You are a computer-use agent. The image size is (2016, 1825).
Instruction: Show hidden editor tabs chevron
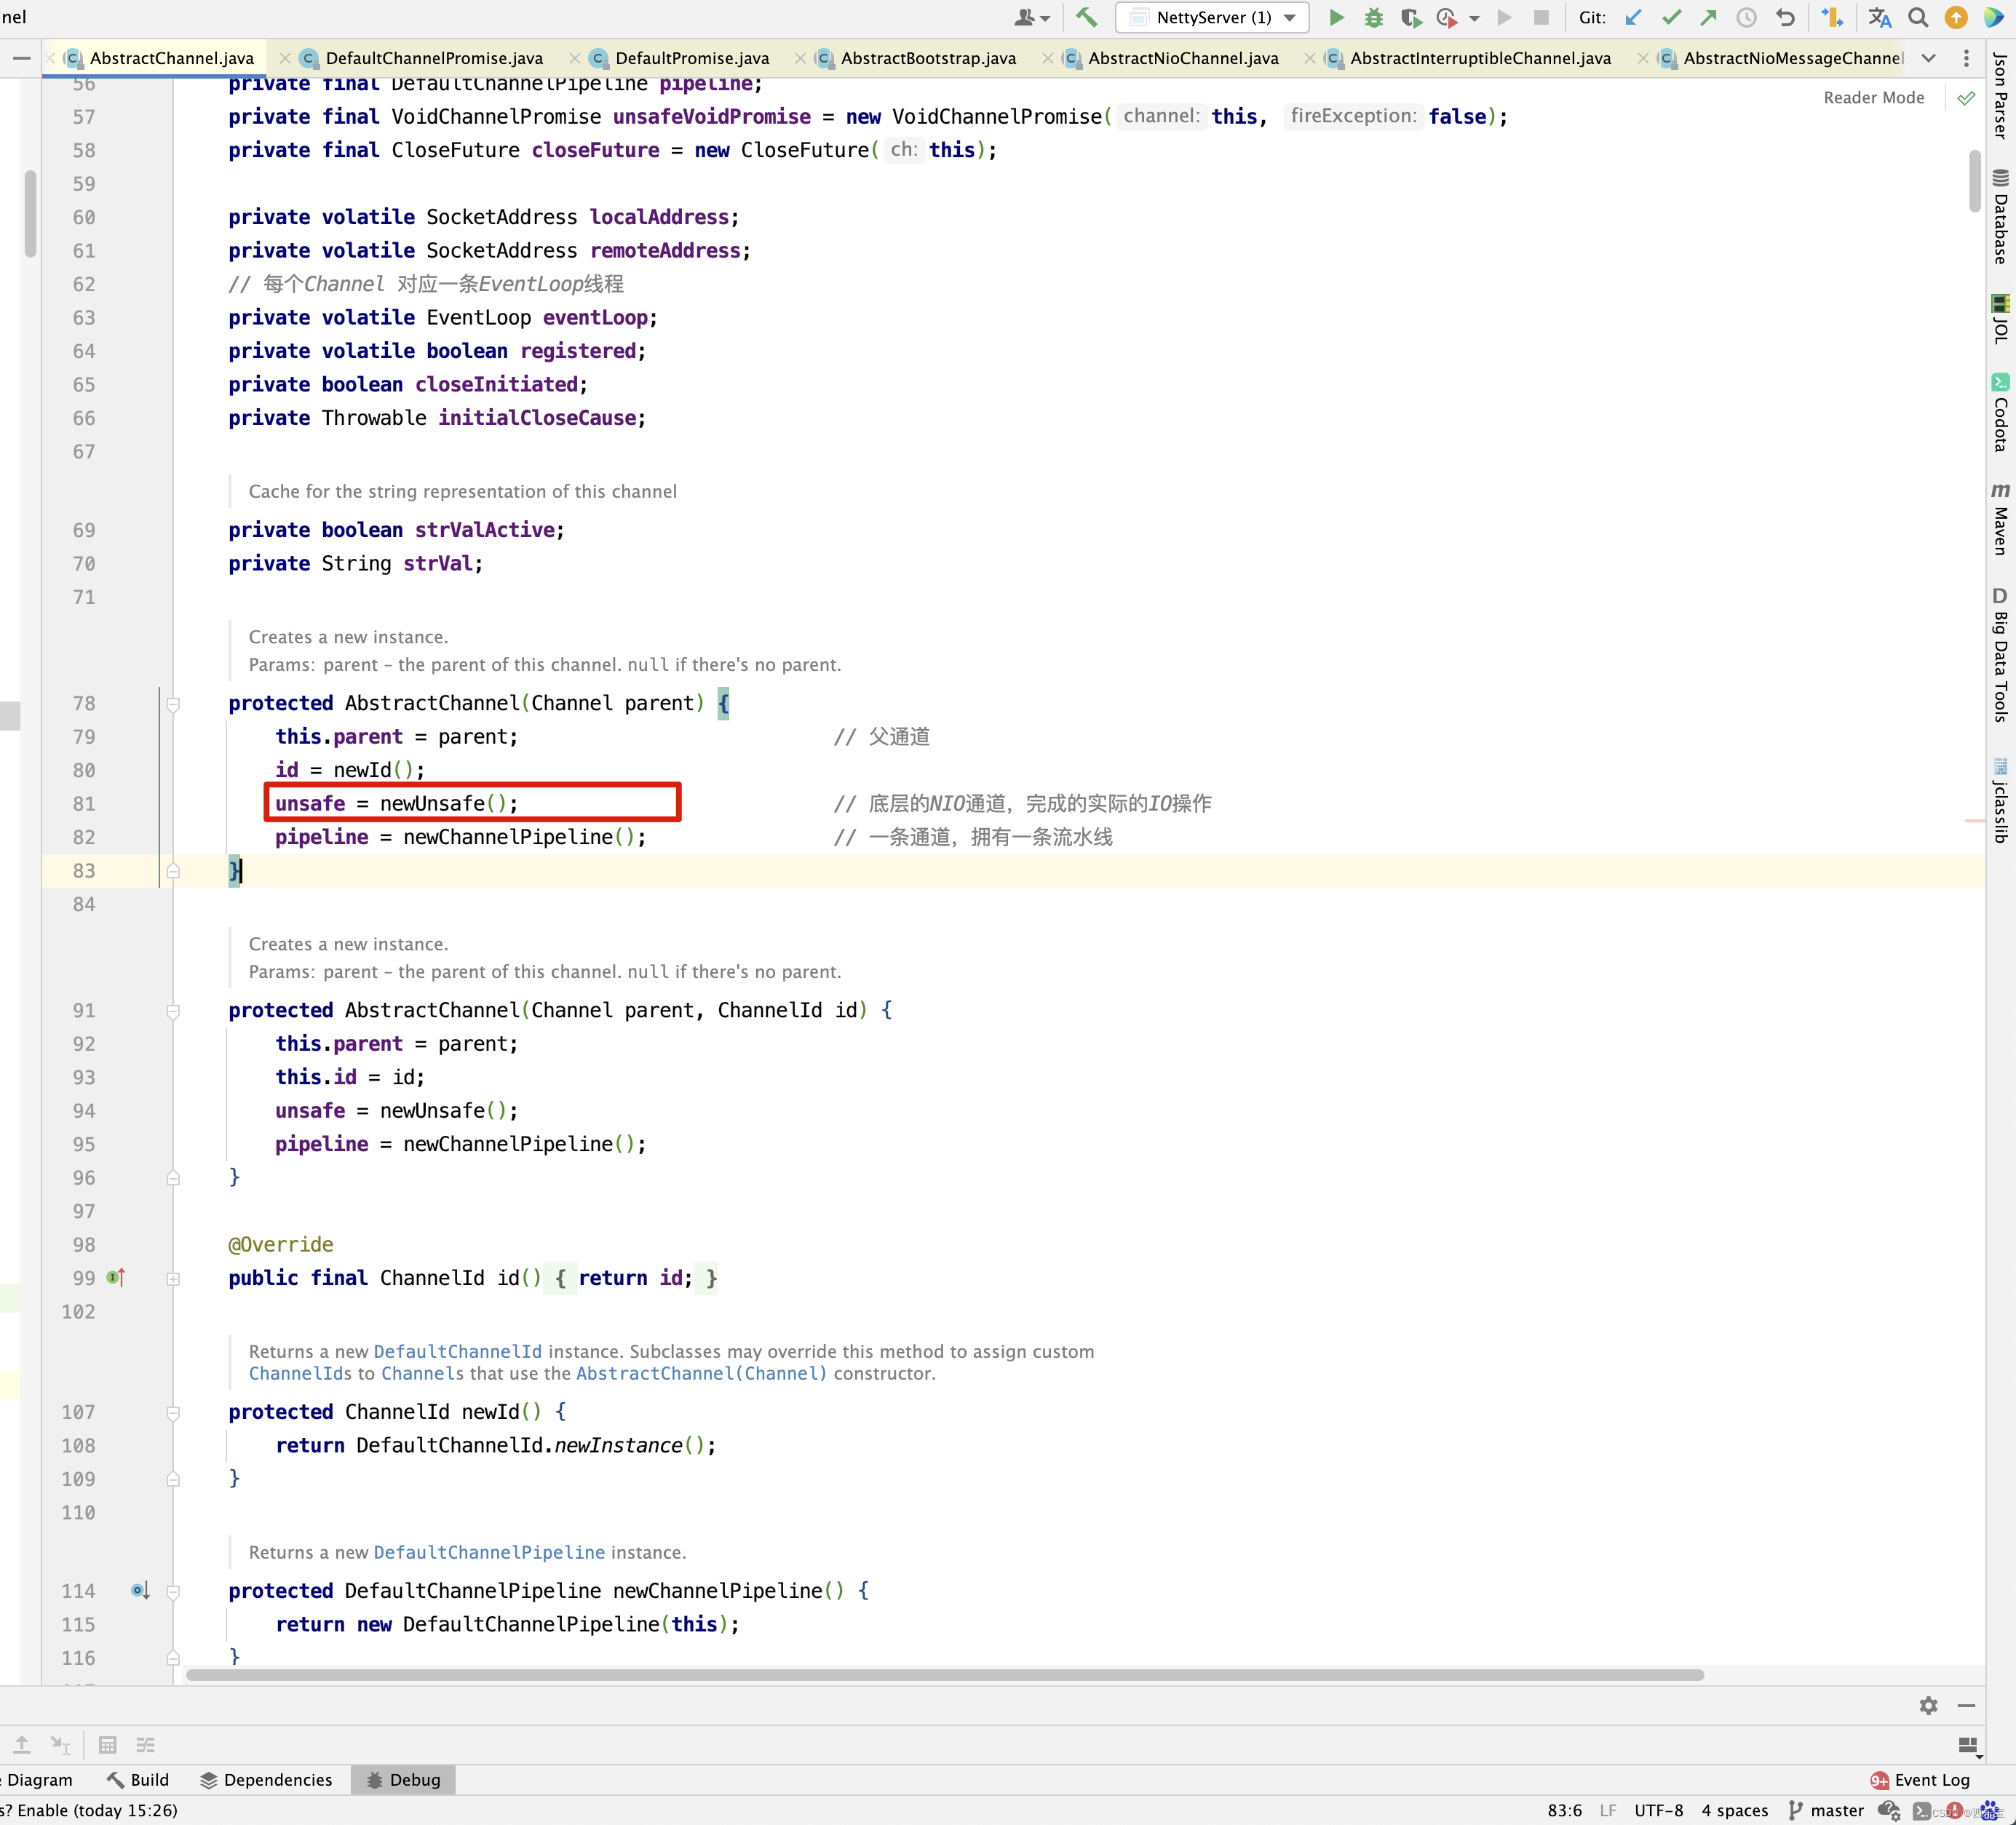click(x=1928, y=58)
